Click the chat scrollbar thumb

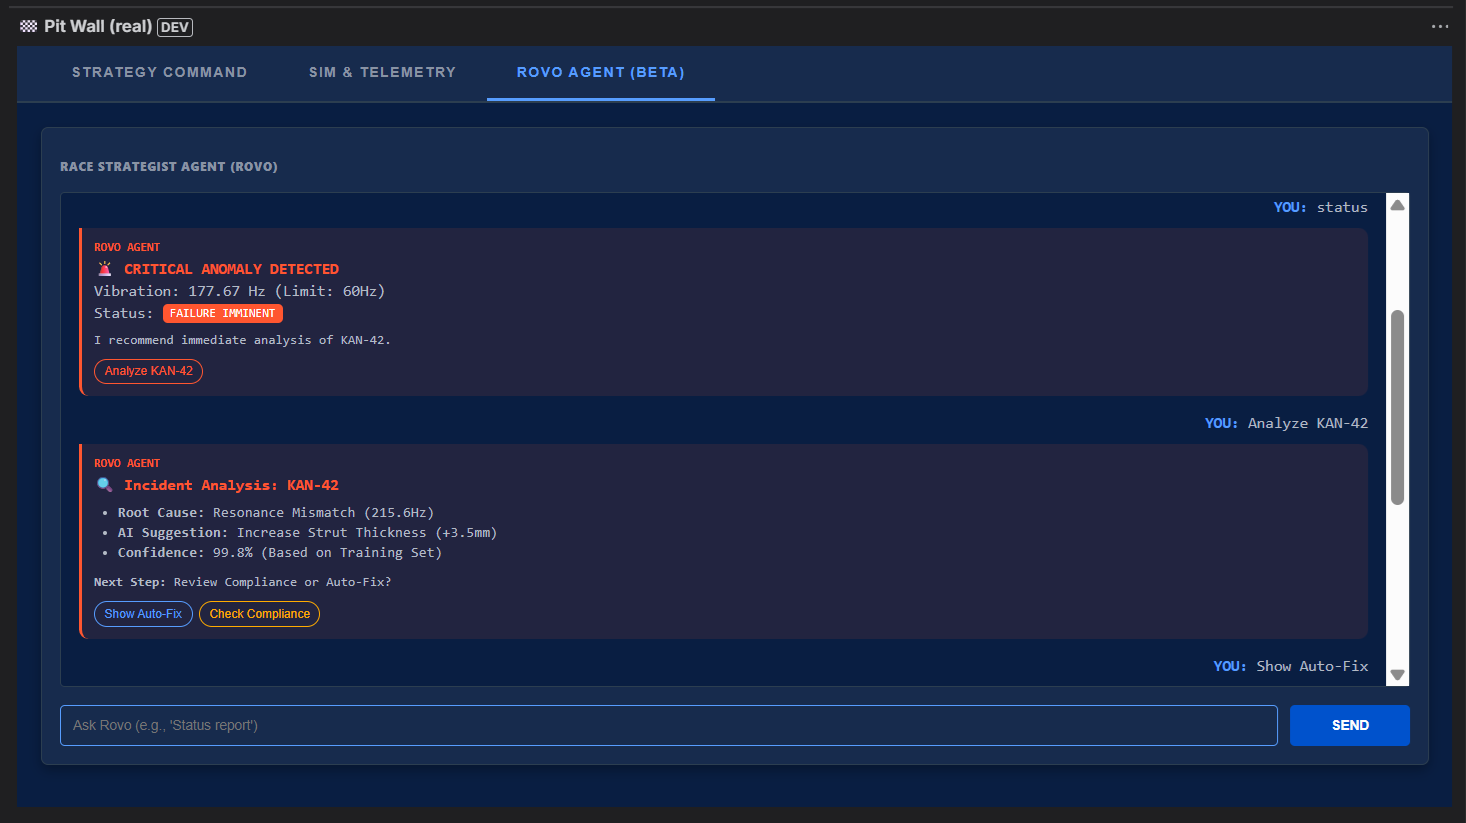tap(1398, 407)
